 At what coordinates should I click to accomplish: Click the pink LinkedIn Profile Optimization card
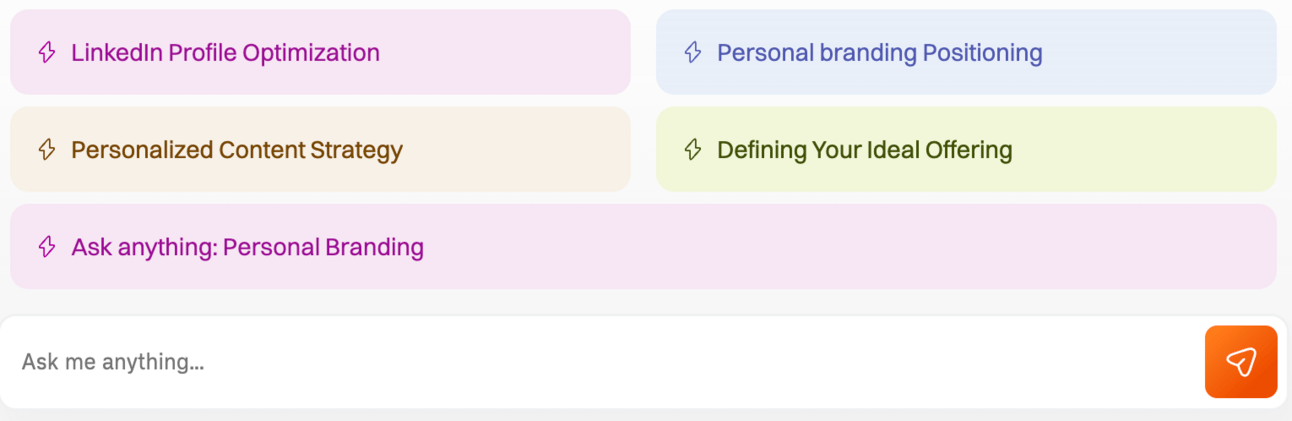[320, 52]
